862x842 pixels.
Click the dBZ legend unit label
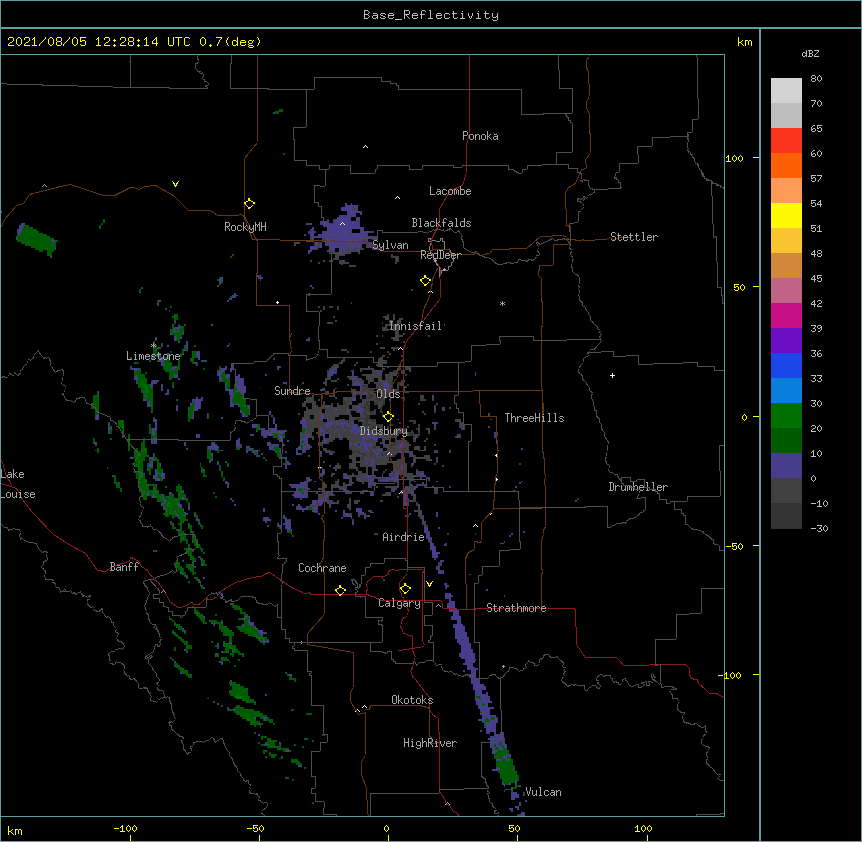point(810,53)
